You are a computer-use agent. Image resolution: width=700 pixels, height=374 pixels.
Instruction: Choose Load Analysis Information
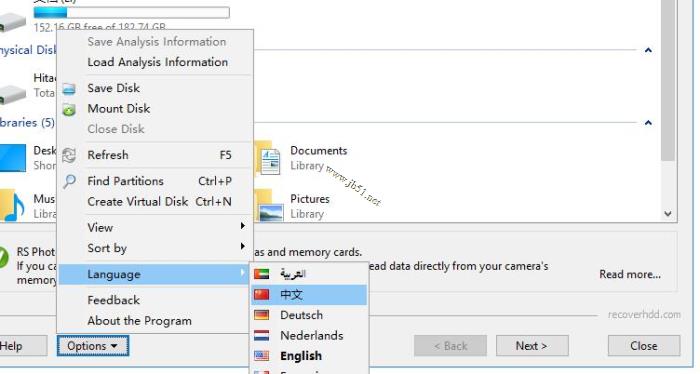point(158,62)
